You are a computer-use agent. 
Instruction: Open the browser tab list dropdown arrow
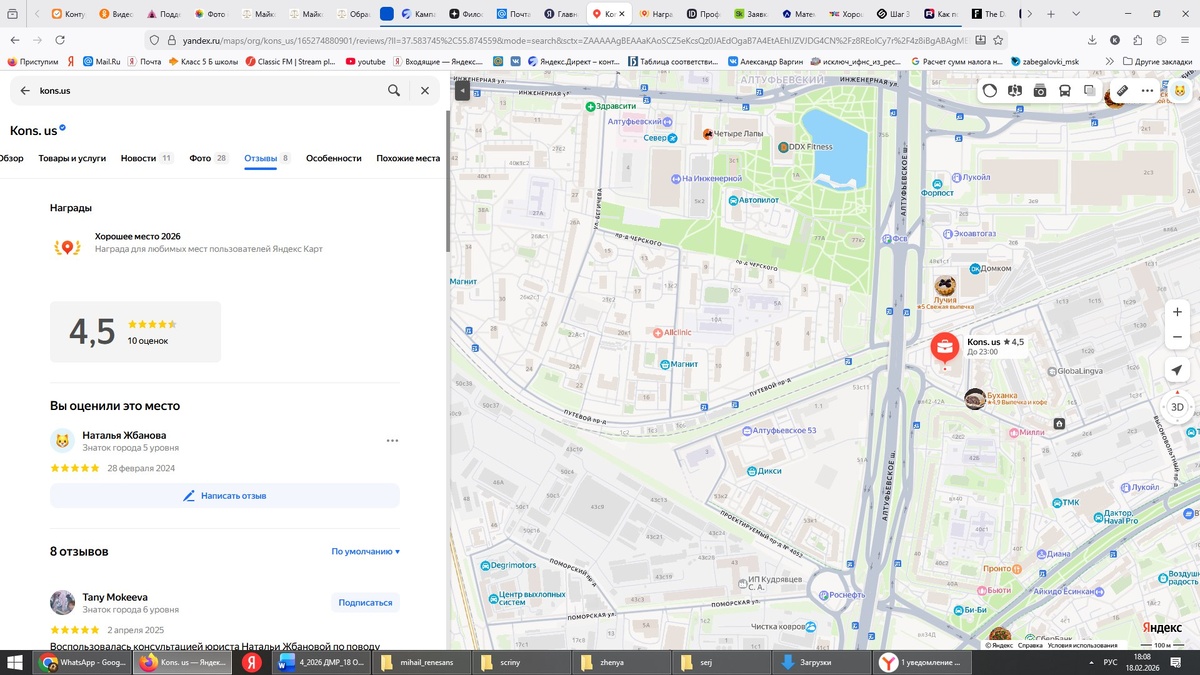(1077, 14)
